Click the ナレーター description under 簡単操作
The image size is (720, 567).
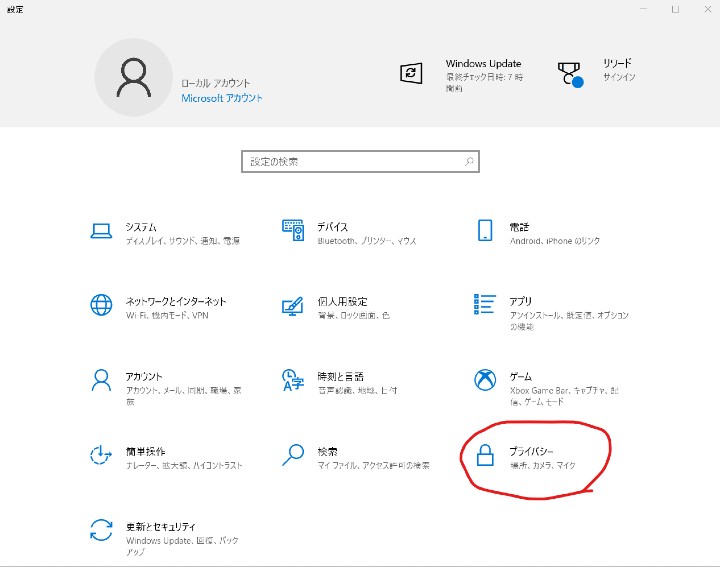[x=184, y=466]
